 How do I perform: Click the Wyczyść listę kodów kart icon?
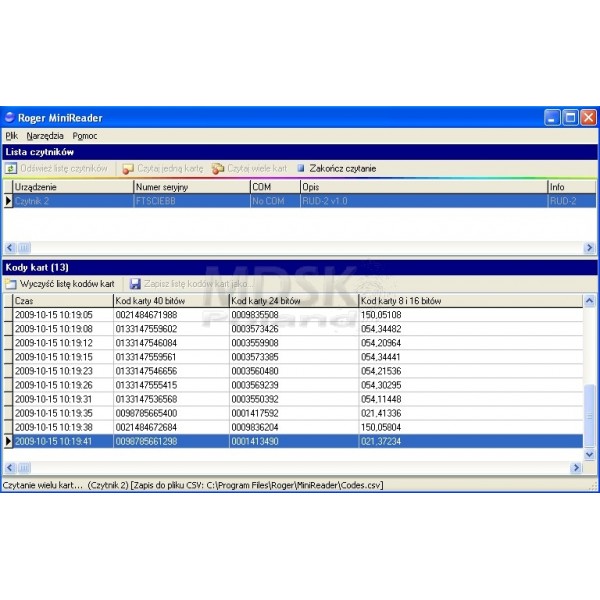click(12, 284)
